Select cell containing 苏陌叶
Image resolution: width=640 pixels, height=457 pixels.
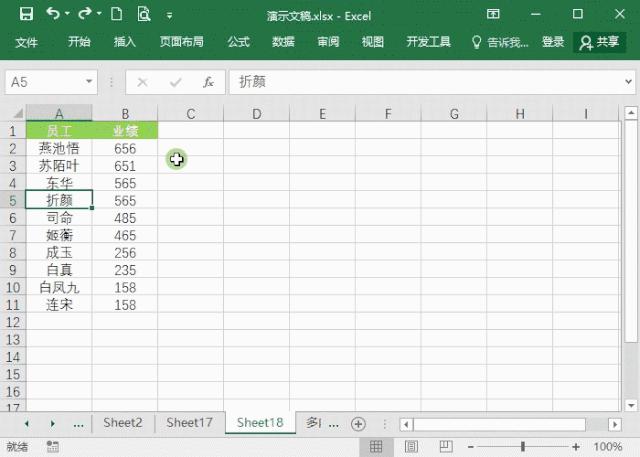pyautogui.click(x=59, y=166)
